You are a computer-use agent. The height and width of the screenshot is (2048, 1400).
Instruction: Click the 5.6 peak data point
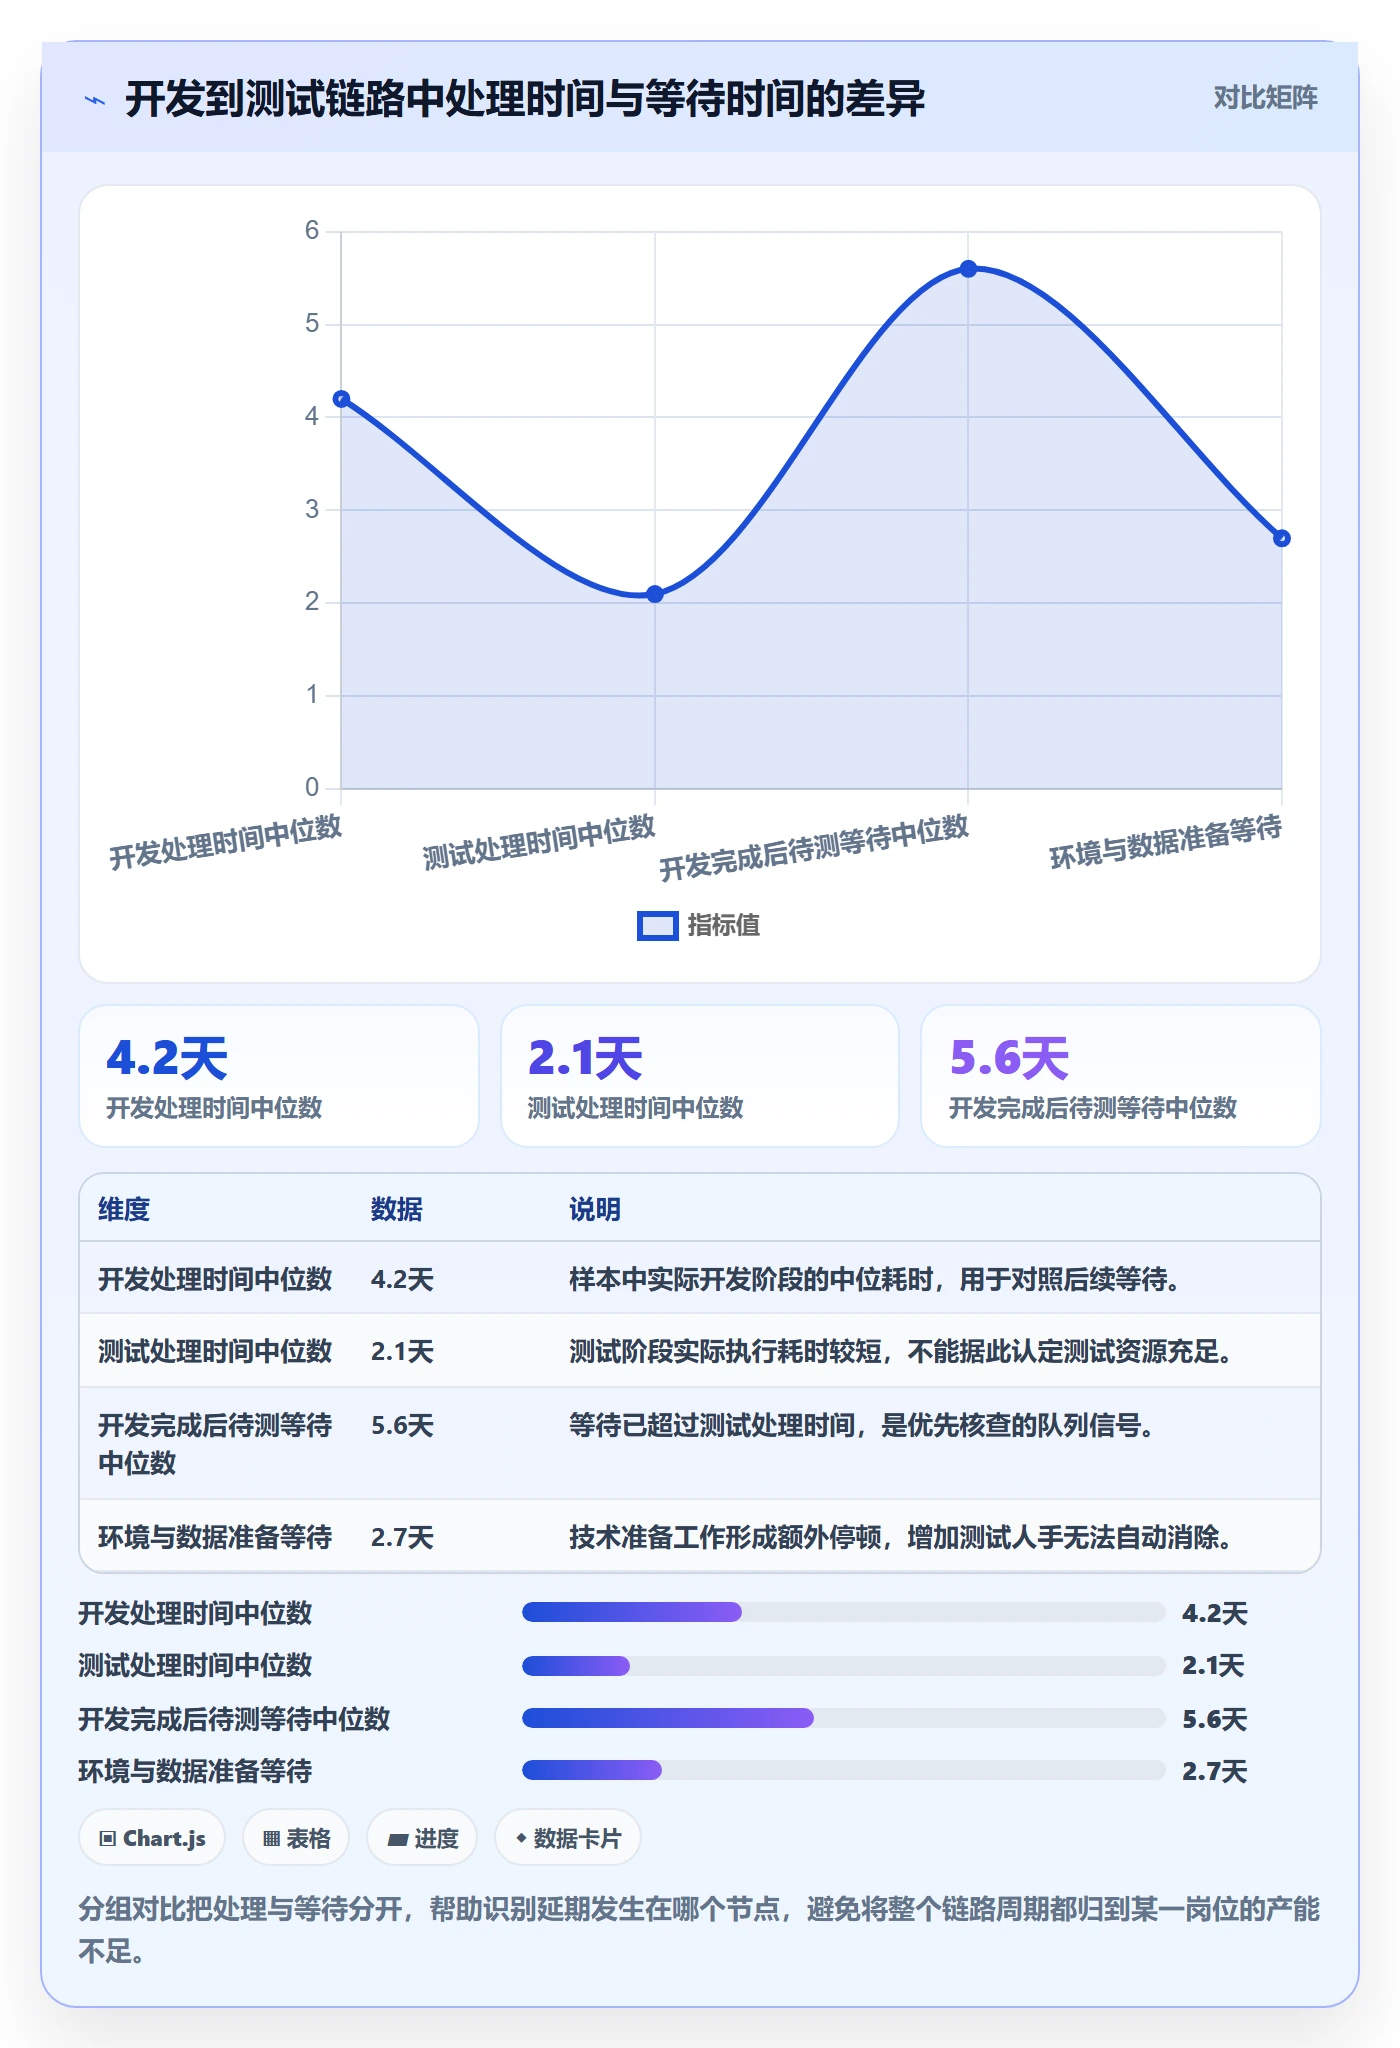pyautogui.click(x=968, y=269)
